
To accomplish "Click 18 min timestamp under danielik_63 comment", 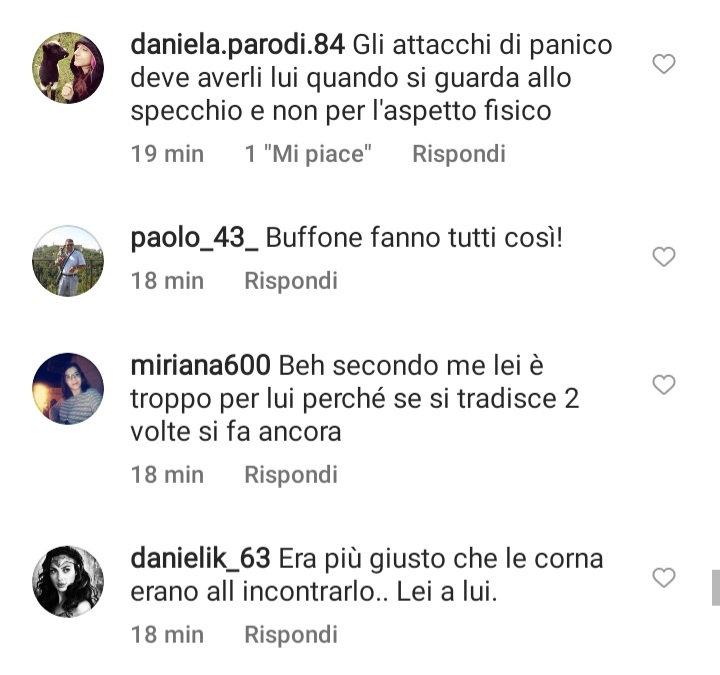I will pyautogui.click(x=167, y=635).
